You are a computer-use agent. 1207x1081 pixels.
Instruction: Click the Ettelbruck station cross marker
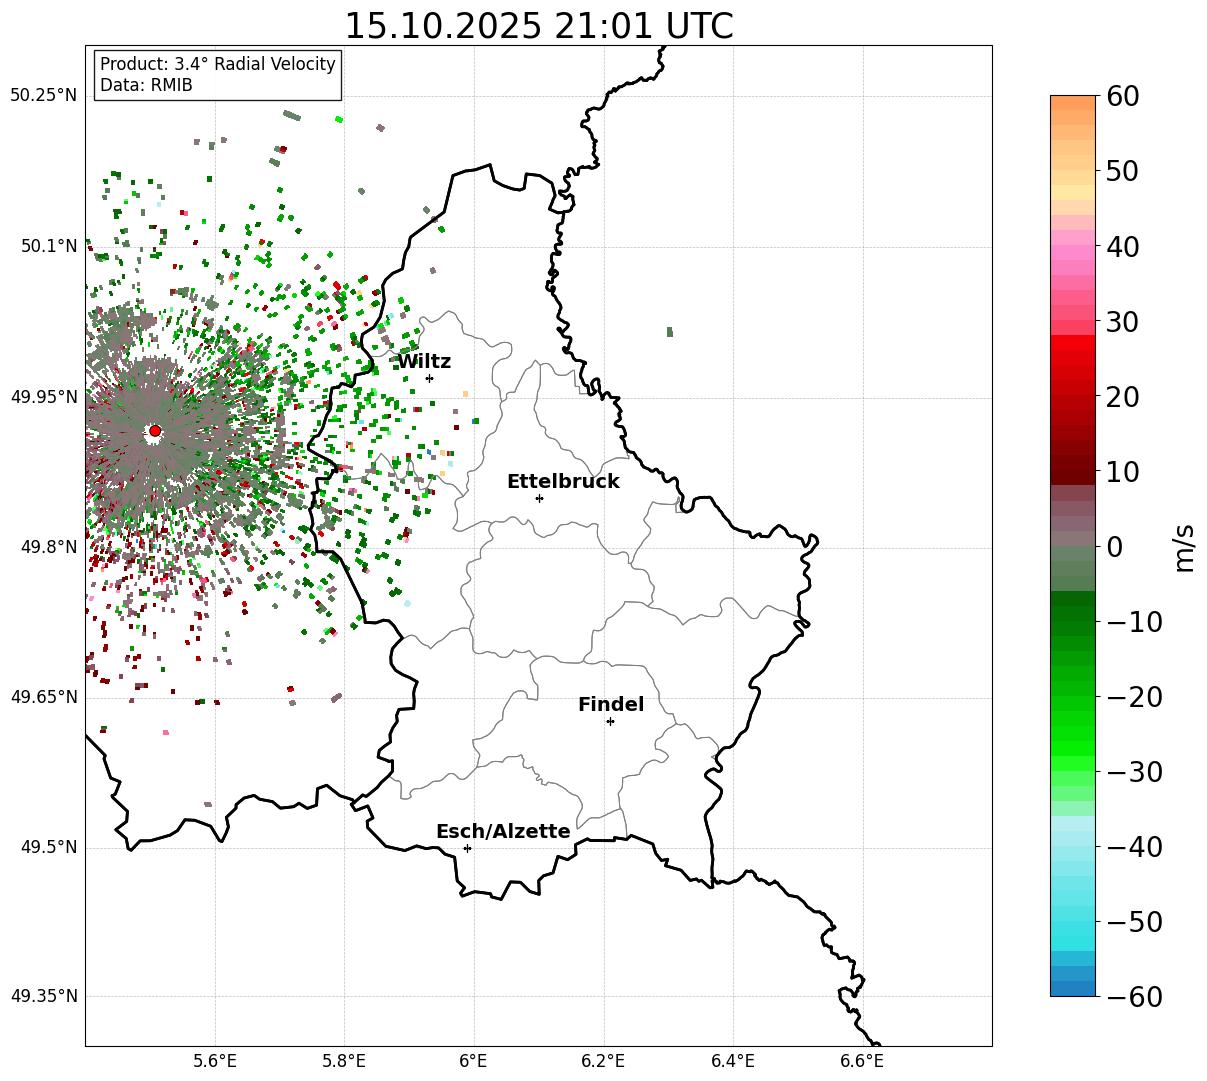coord(539,498)
